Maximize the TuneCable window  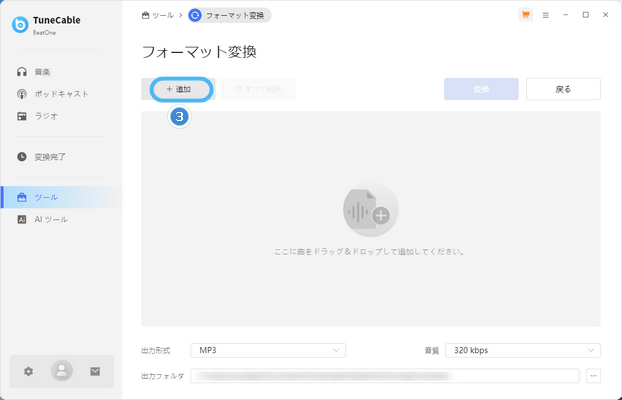tap(586, 15)
